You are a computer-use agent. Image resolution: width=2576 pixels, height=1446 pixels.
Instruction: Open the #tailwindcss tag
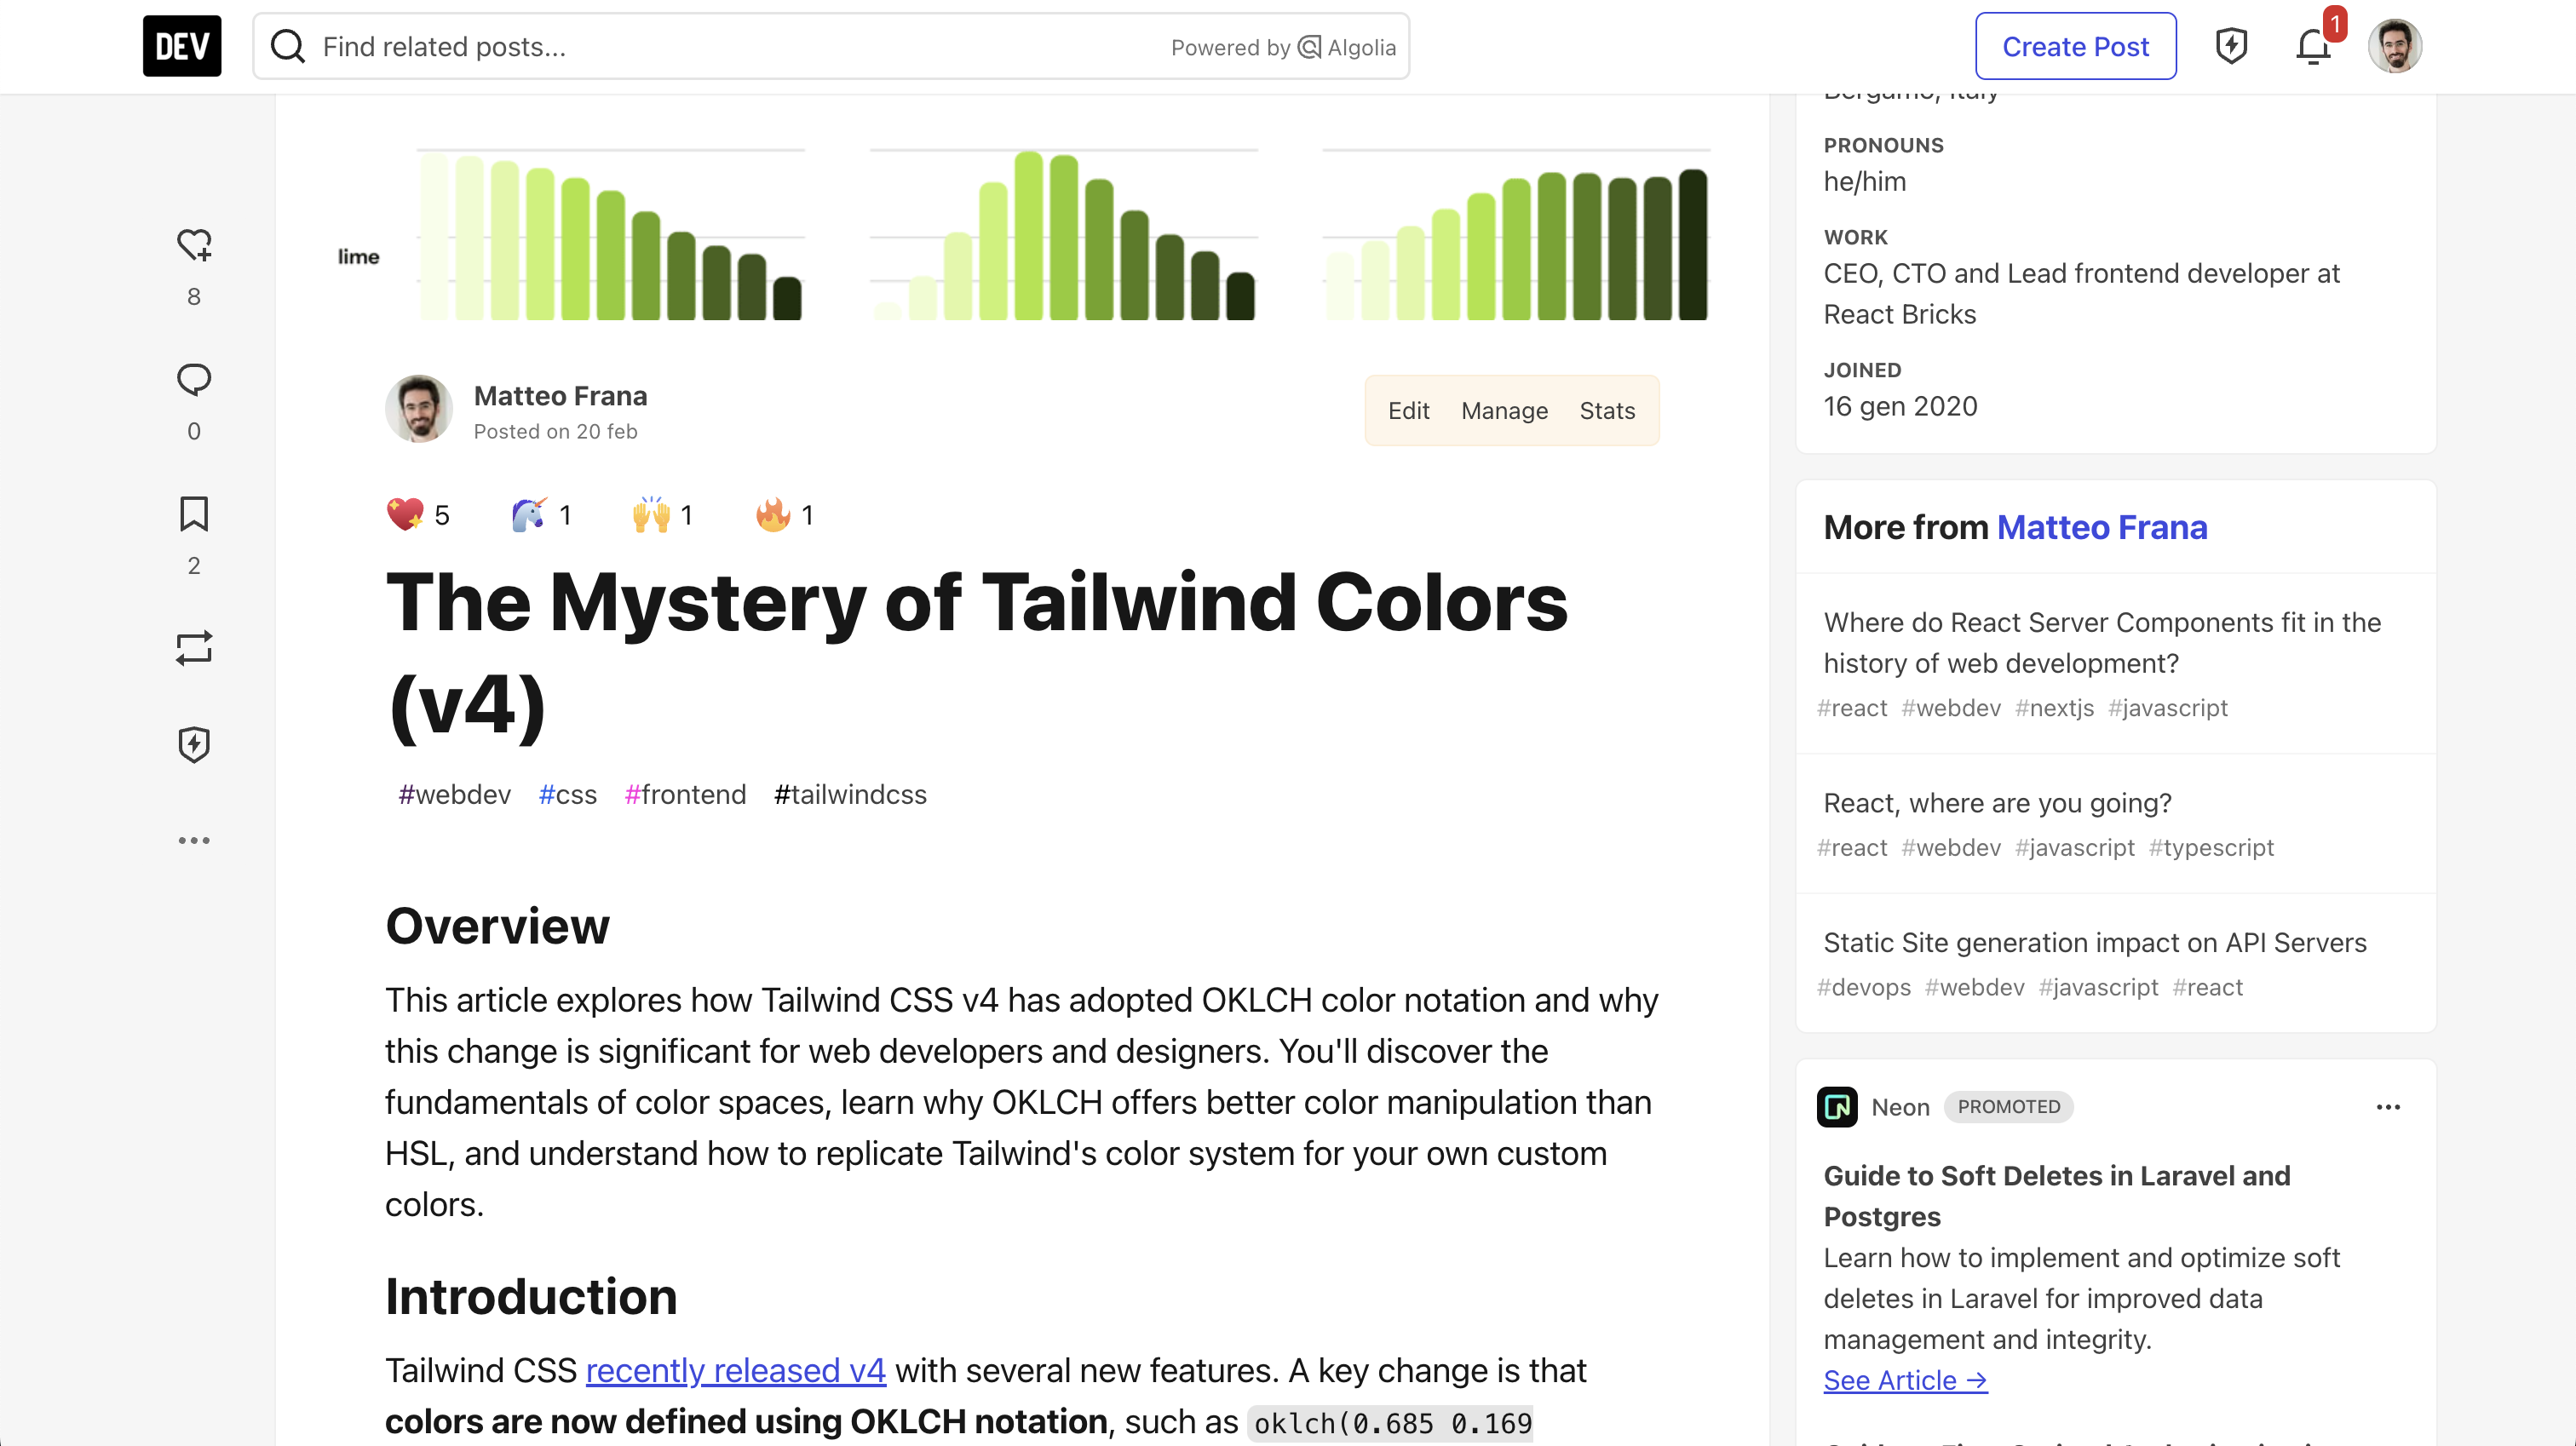coord(850,794)
